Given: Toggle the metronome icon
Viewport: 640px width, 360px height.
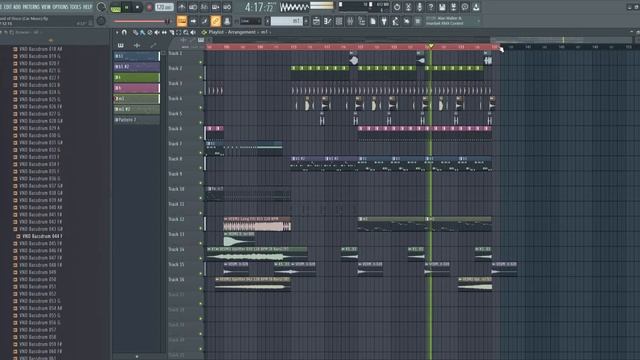Looking at the screenshot, I should click(182, 7).
